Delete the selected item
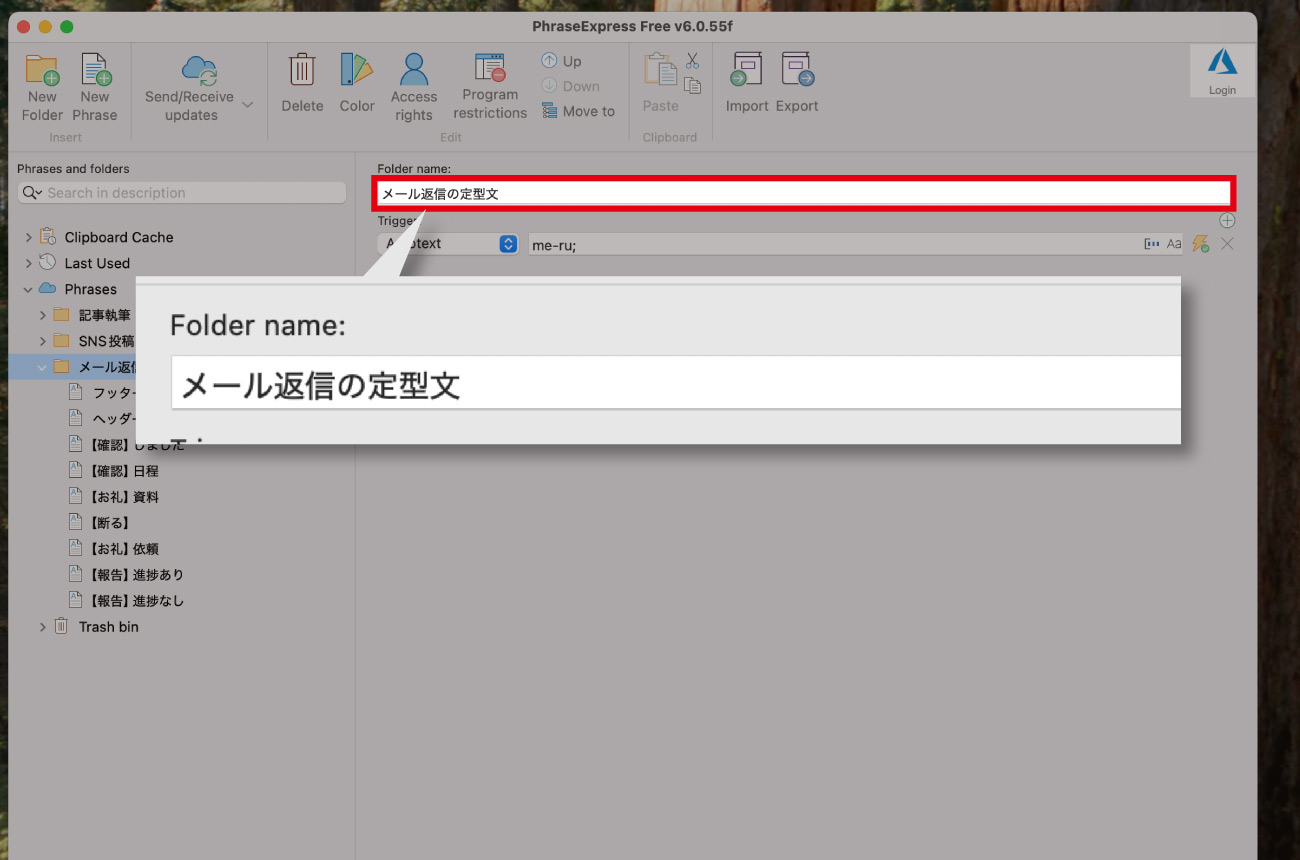 point(302,83)
